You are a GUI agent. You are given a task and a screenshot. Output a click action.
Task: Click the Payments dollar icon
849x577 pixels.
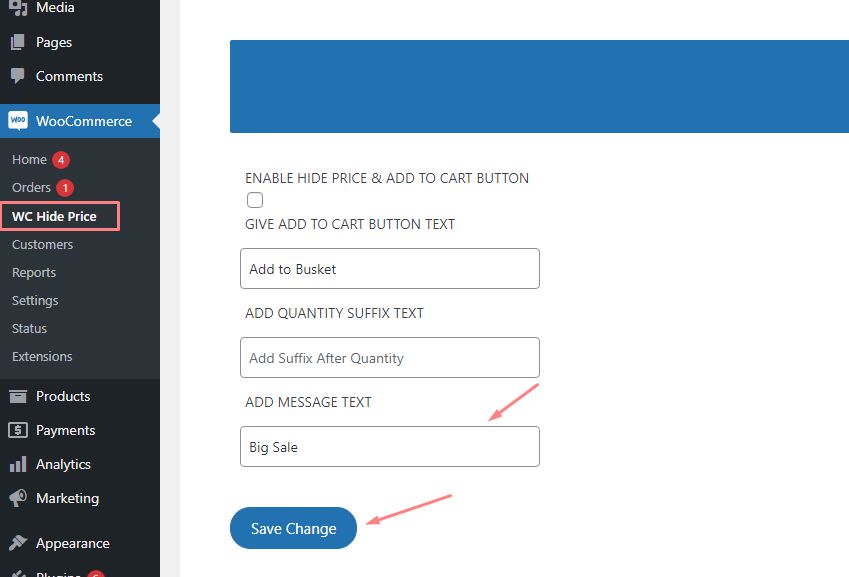click(x=18, y=430)
